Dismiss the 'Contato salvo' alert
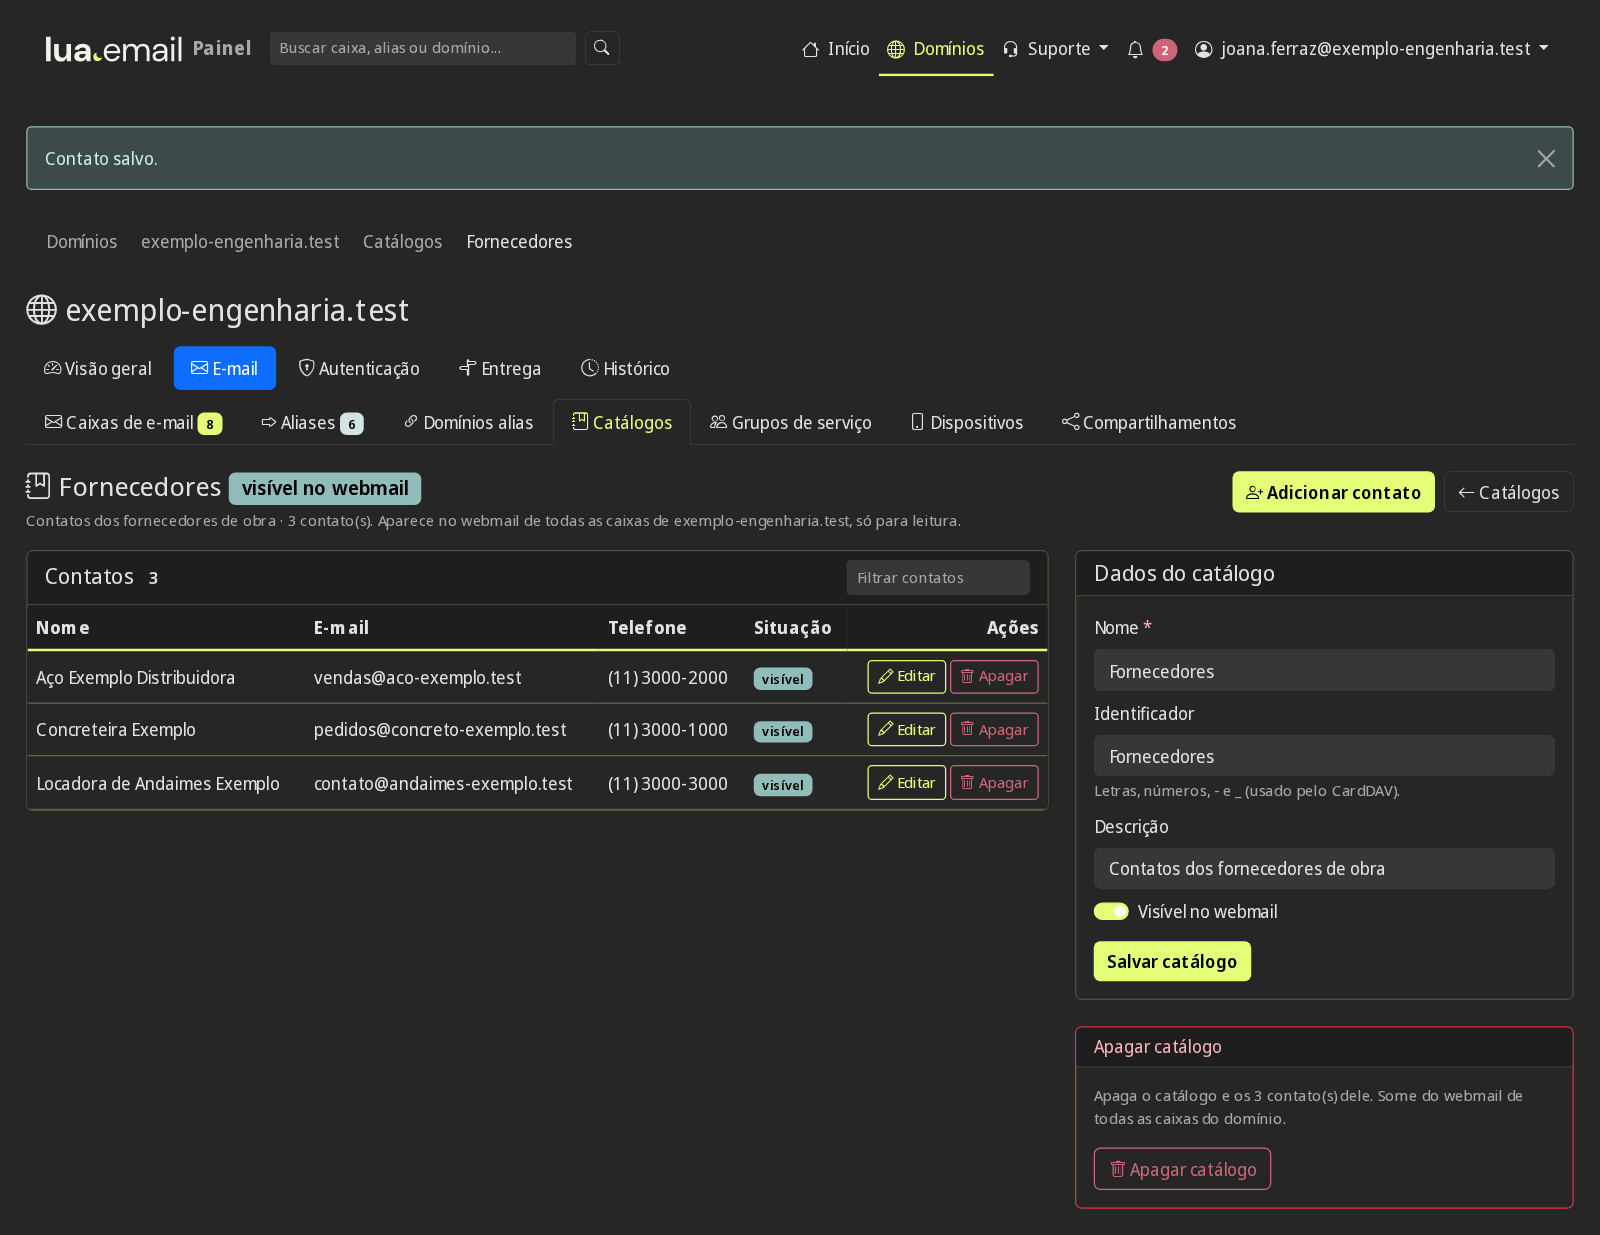The image size is (1600, 1235). click(x=1546, y=158)
